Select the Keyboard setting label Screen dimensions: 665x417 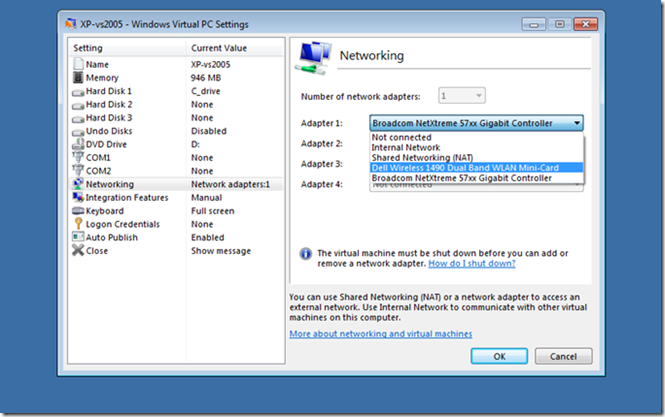pyautogui.click(x=105, y=211)
